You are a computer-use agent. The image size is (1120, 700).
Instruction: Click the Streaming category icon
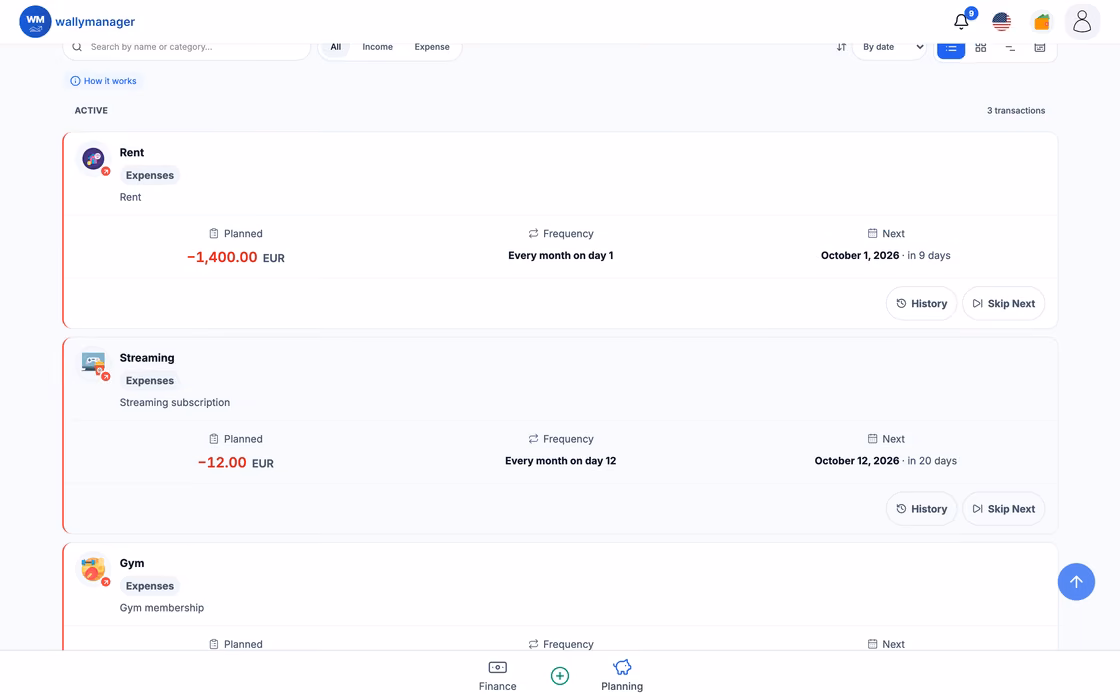click(94, 364)
